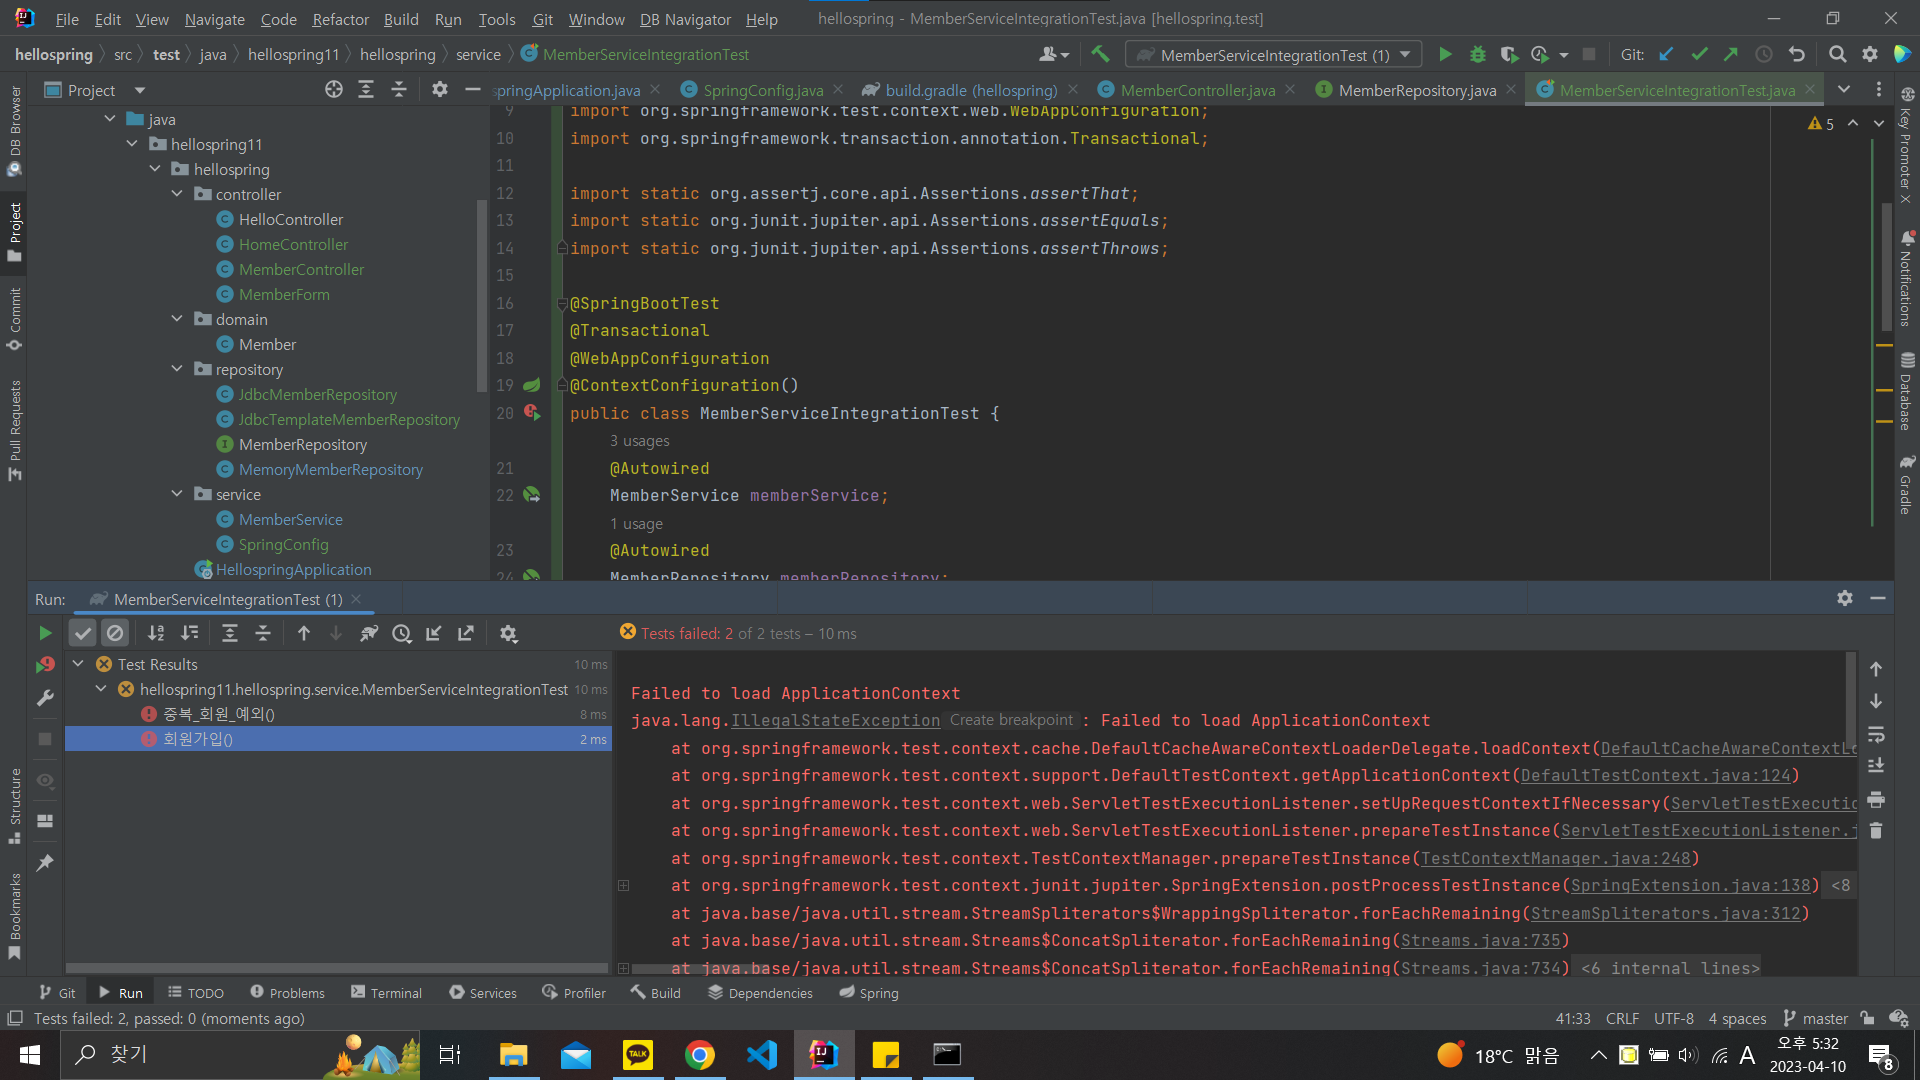
Task: Jump to previous failed test arrow
Action: [304, 633]
